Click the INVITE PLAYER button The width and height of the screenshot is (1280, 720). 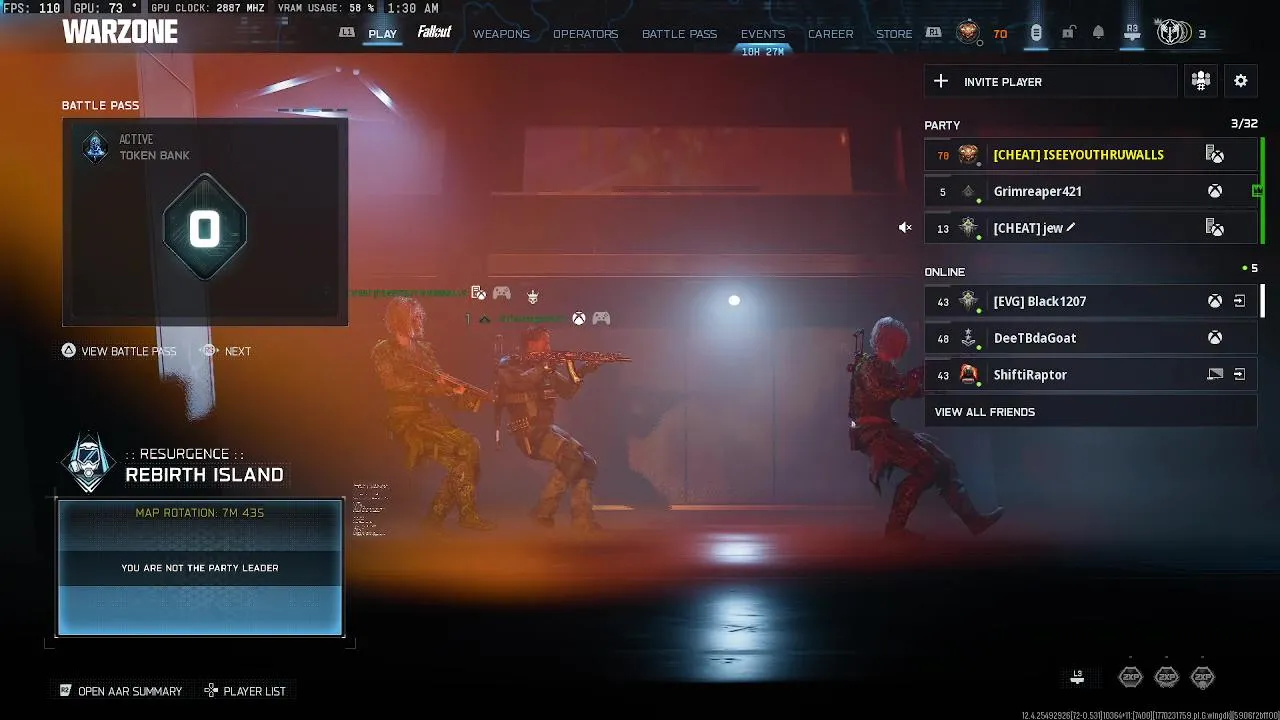1050,82
